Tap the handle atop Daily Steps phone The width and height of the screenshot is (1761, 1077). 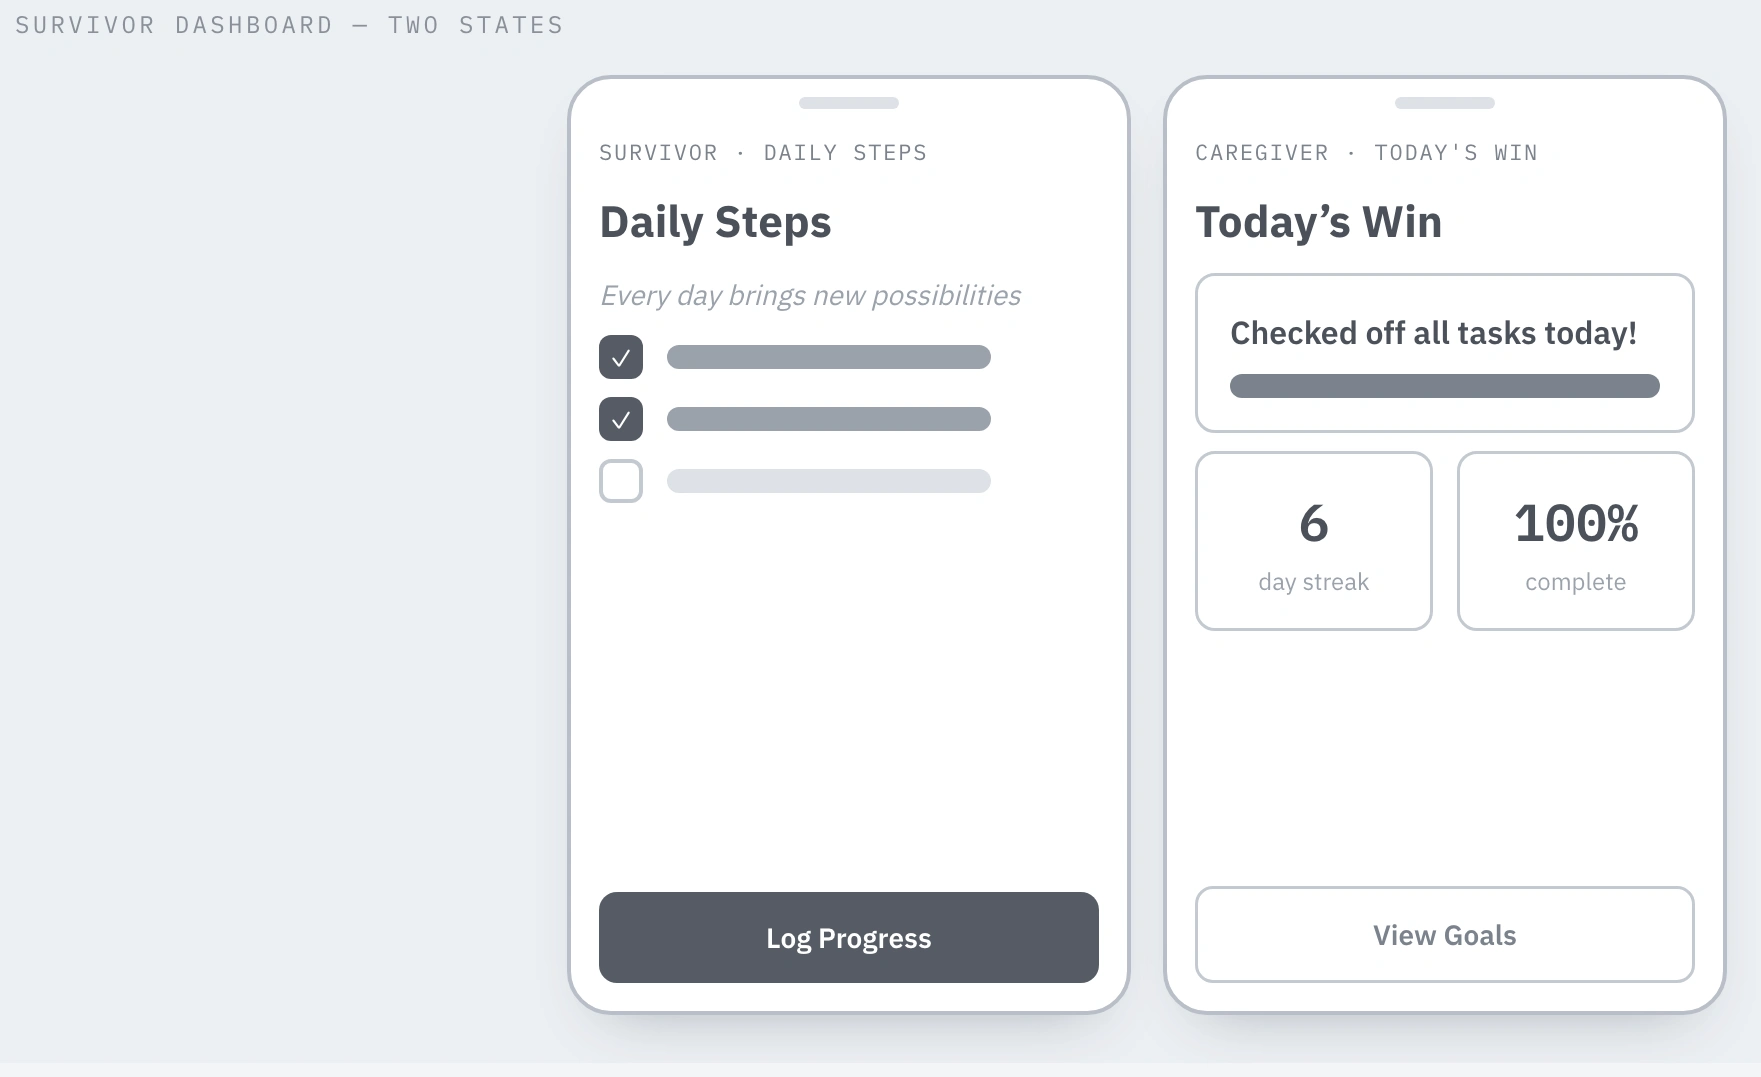[849, 103]
